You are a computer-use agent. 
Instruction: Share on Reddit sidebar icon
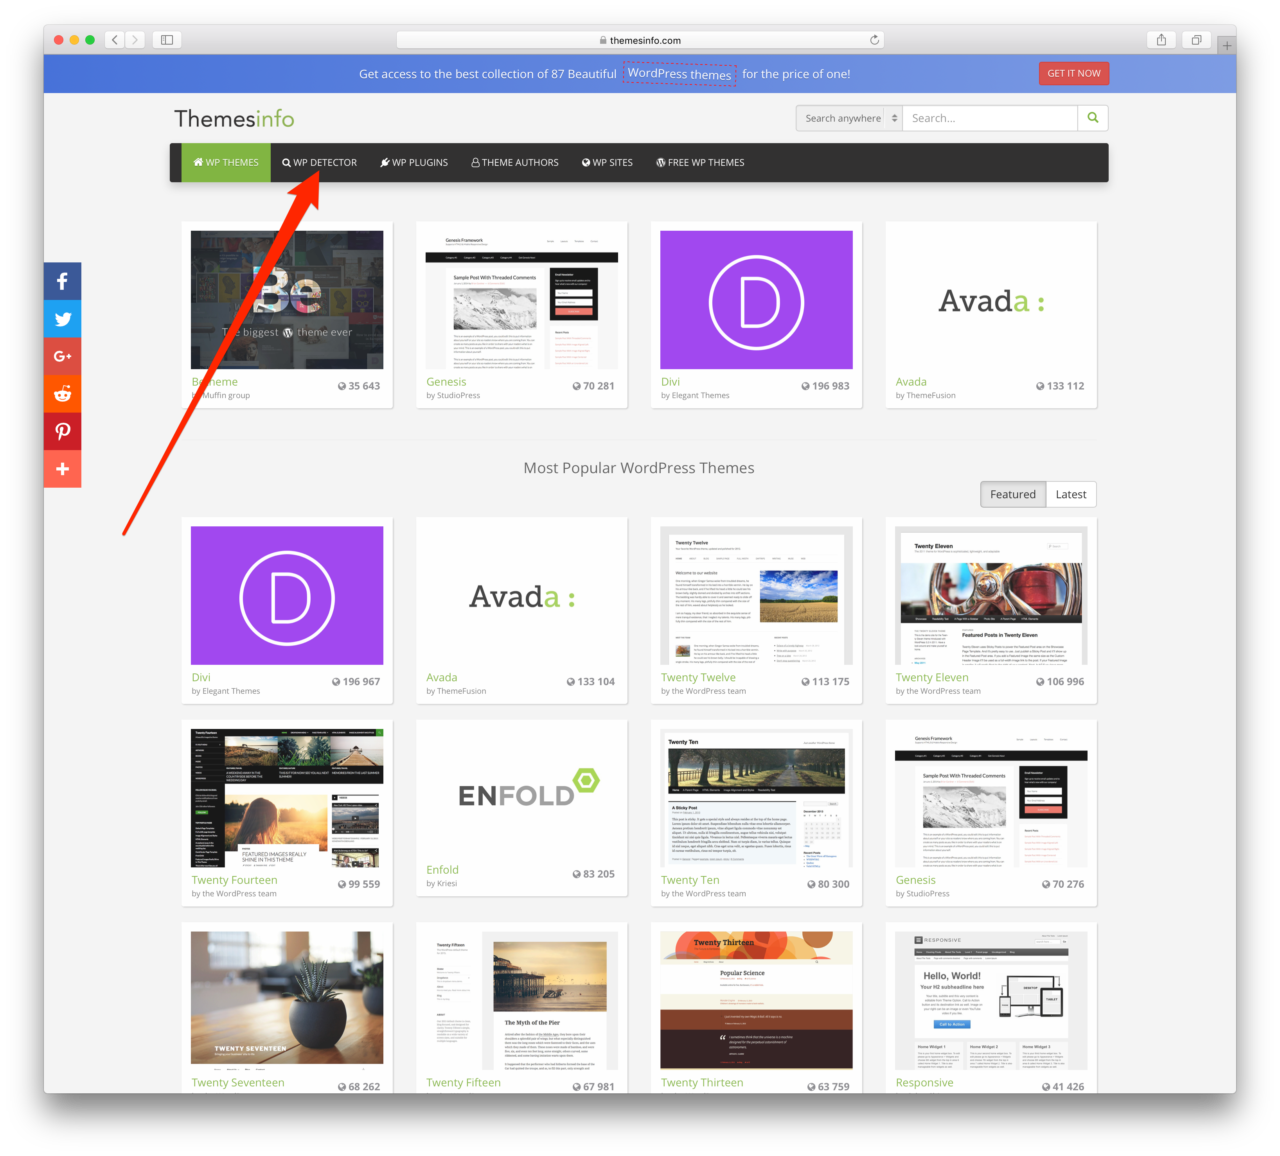click(62, 394)
